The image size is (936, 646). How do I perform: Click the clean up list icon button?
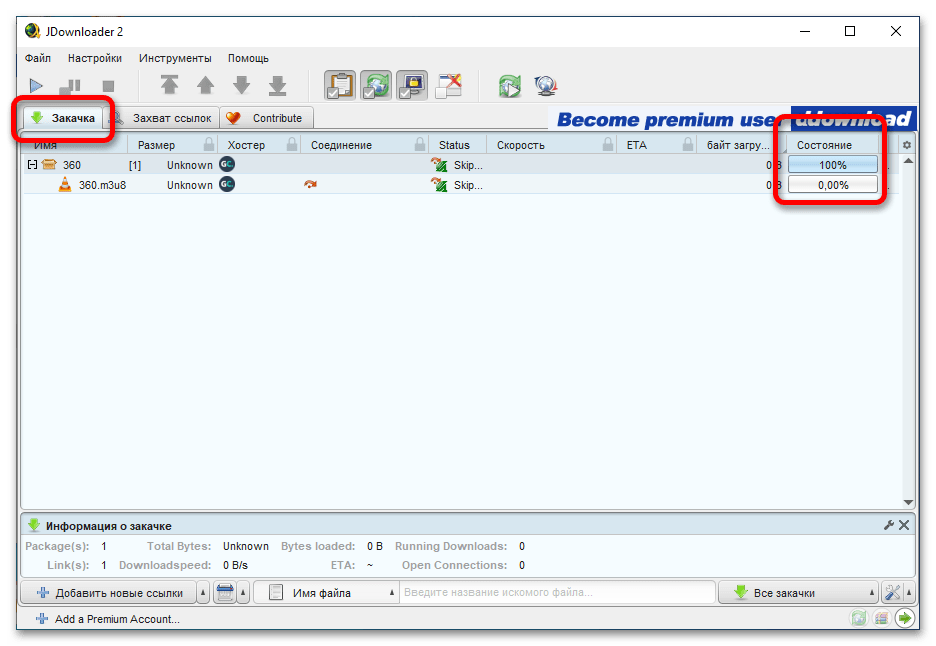click(225, 593)
